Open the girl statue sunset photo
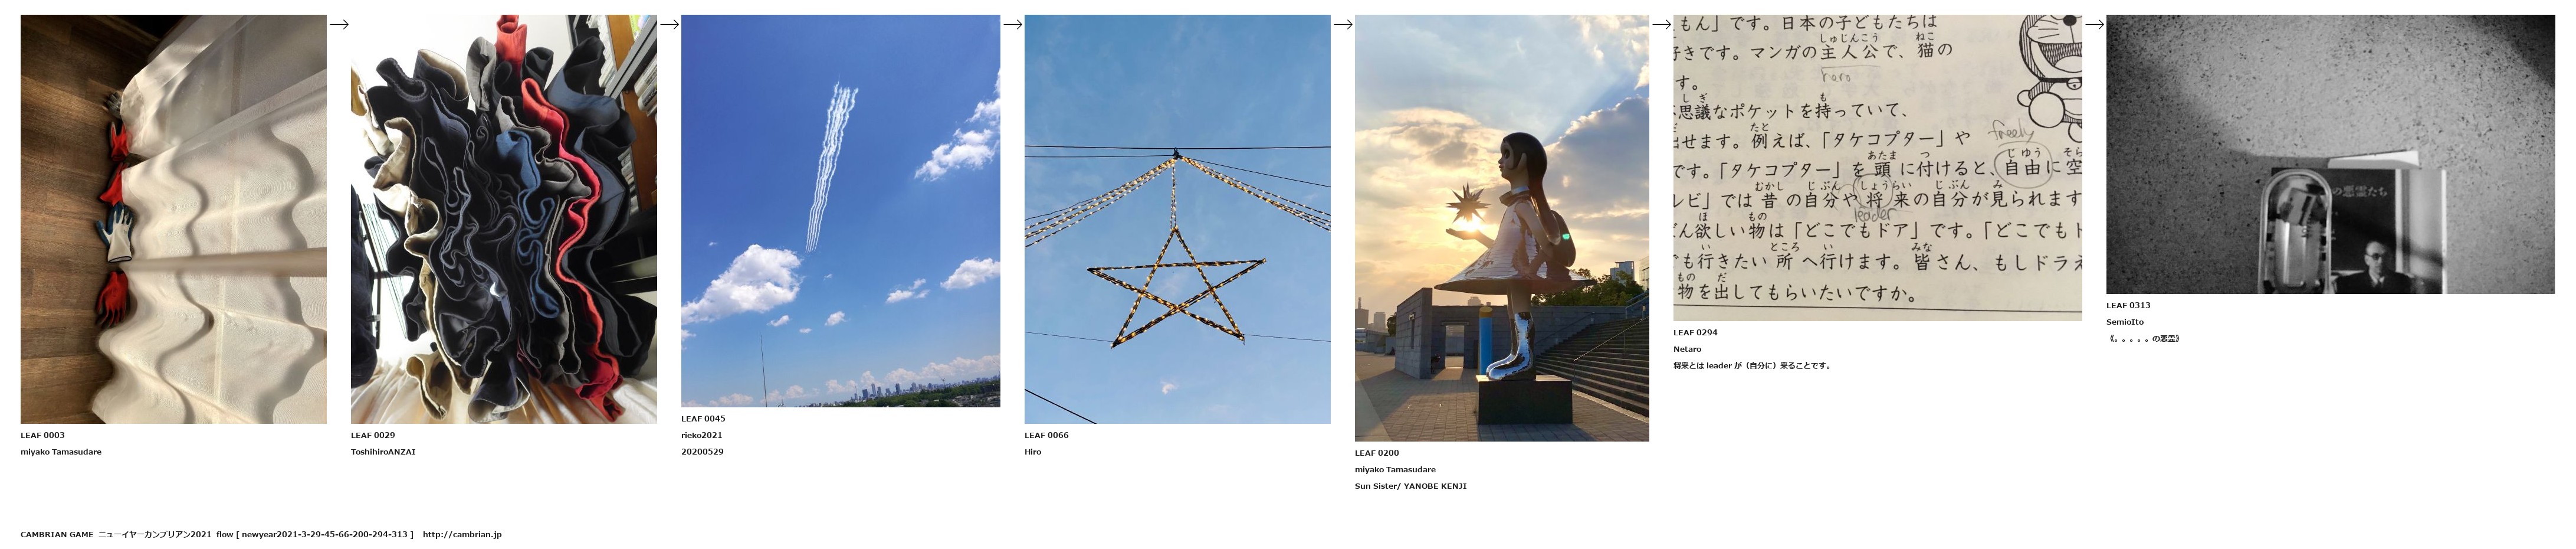 1502,228
